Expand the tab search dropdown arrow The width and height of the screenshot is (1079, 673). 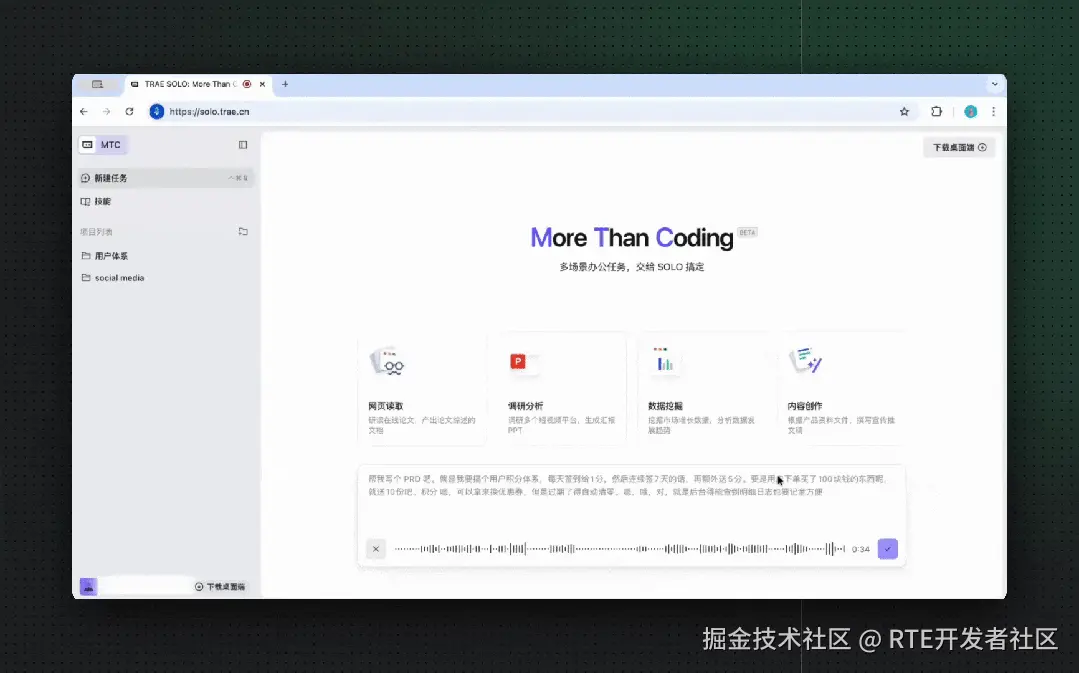coord(994,84)
